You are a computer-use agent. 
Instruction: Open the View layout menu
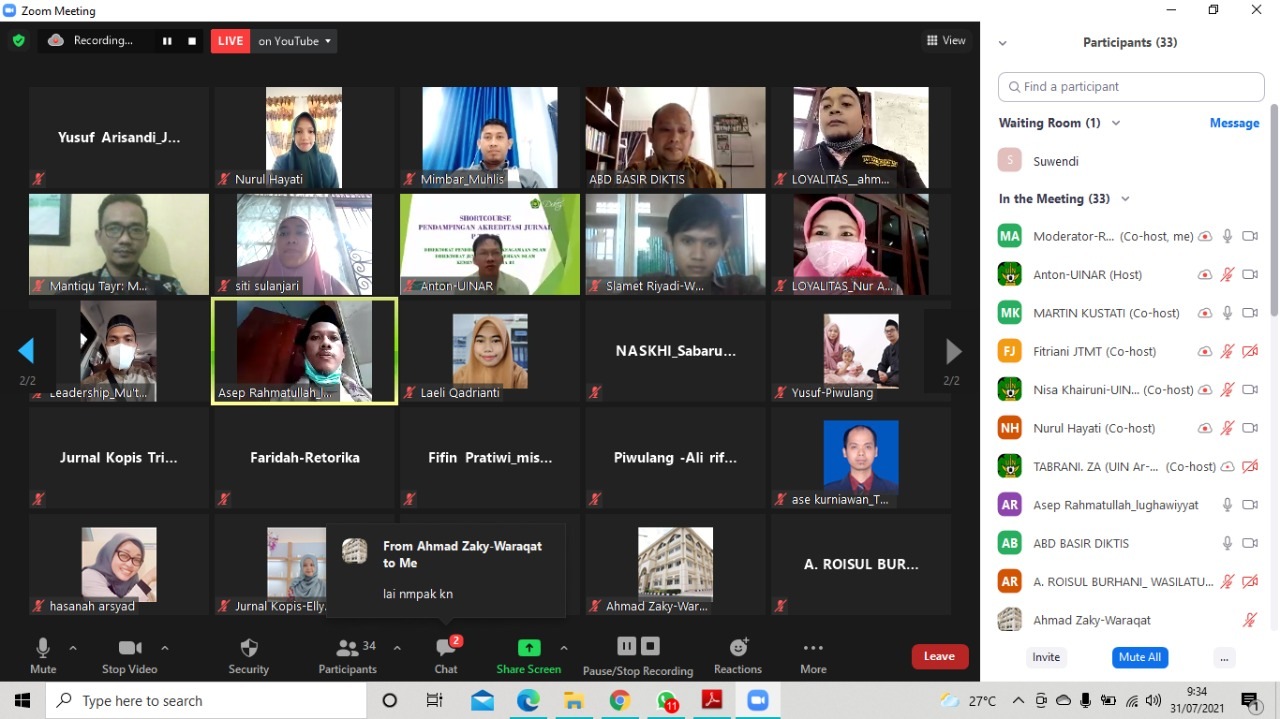click(946, 41)
